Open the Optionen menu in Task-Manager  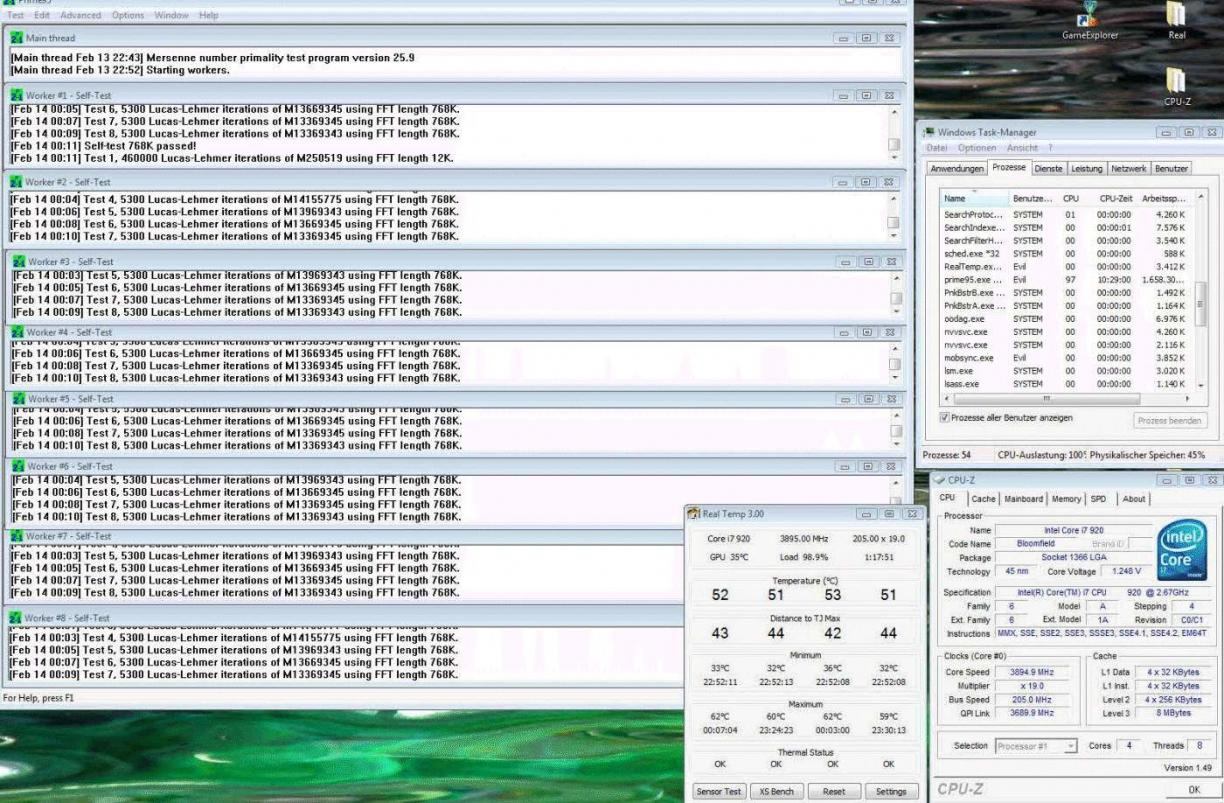[977, 148]
